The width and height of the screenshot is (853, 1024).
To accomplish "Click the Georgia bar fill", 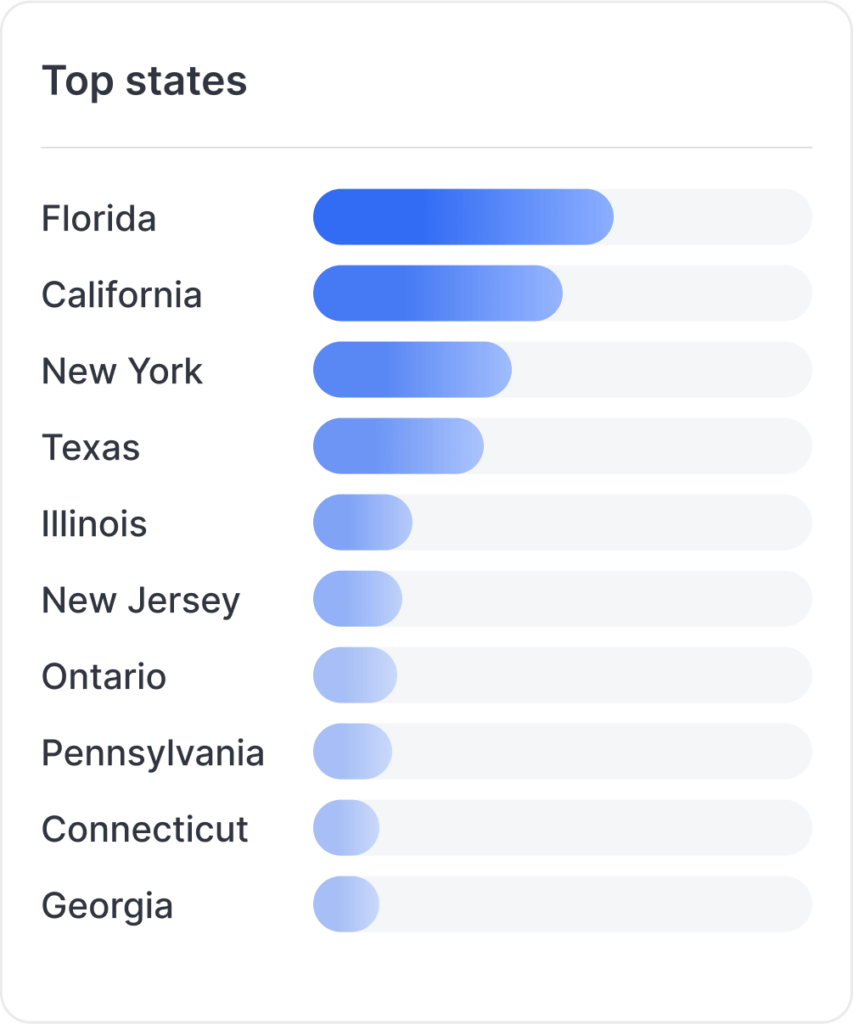I will click(346, 904).
